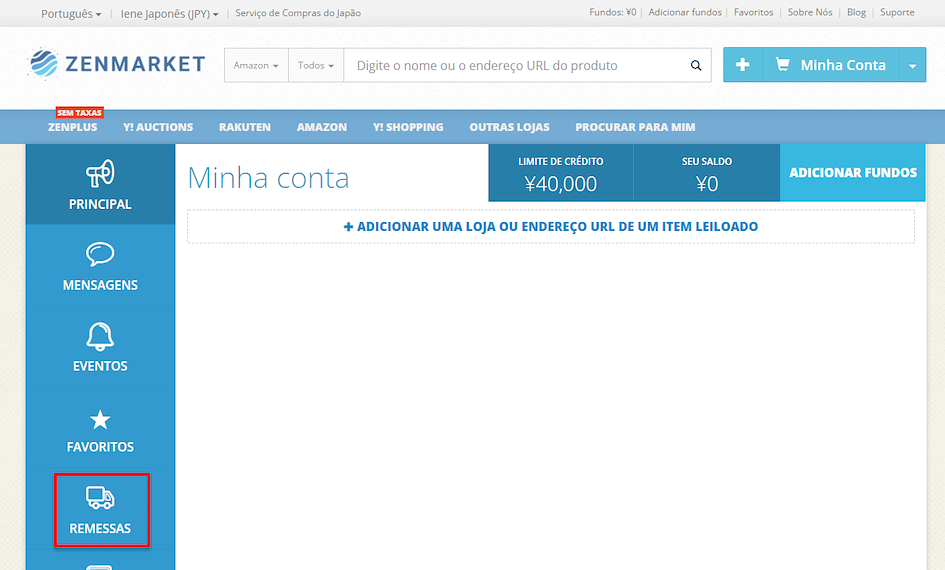945x570 pixels.
Task: Open Mensagens in the sidebar
Action: coord(100,266)
